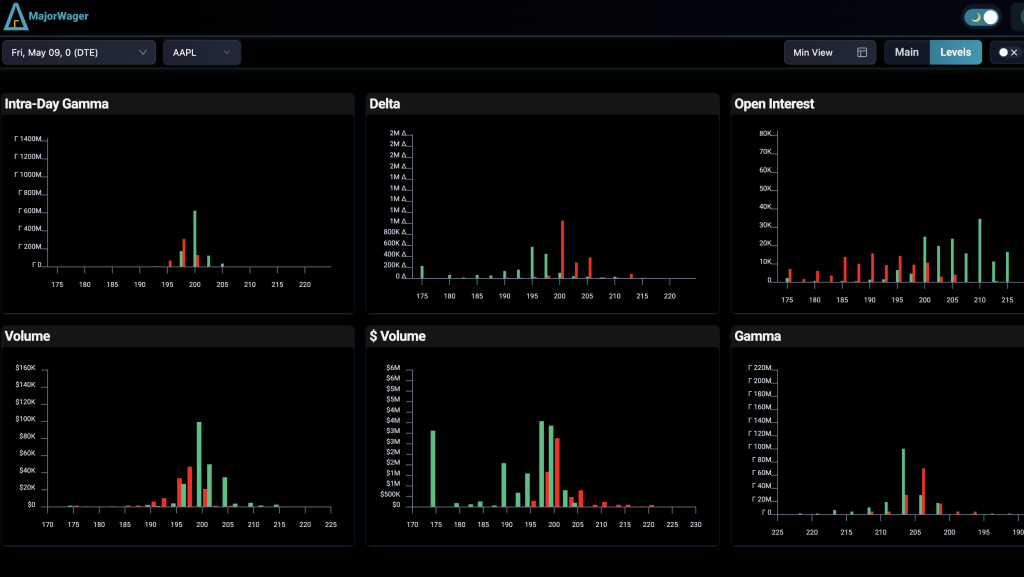Flip the small toggle right of Levels
This screenshot has width=1024, height=577.
pyautogui.click(x=1008, y=52)
